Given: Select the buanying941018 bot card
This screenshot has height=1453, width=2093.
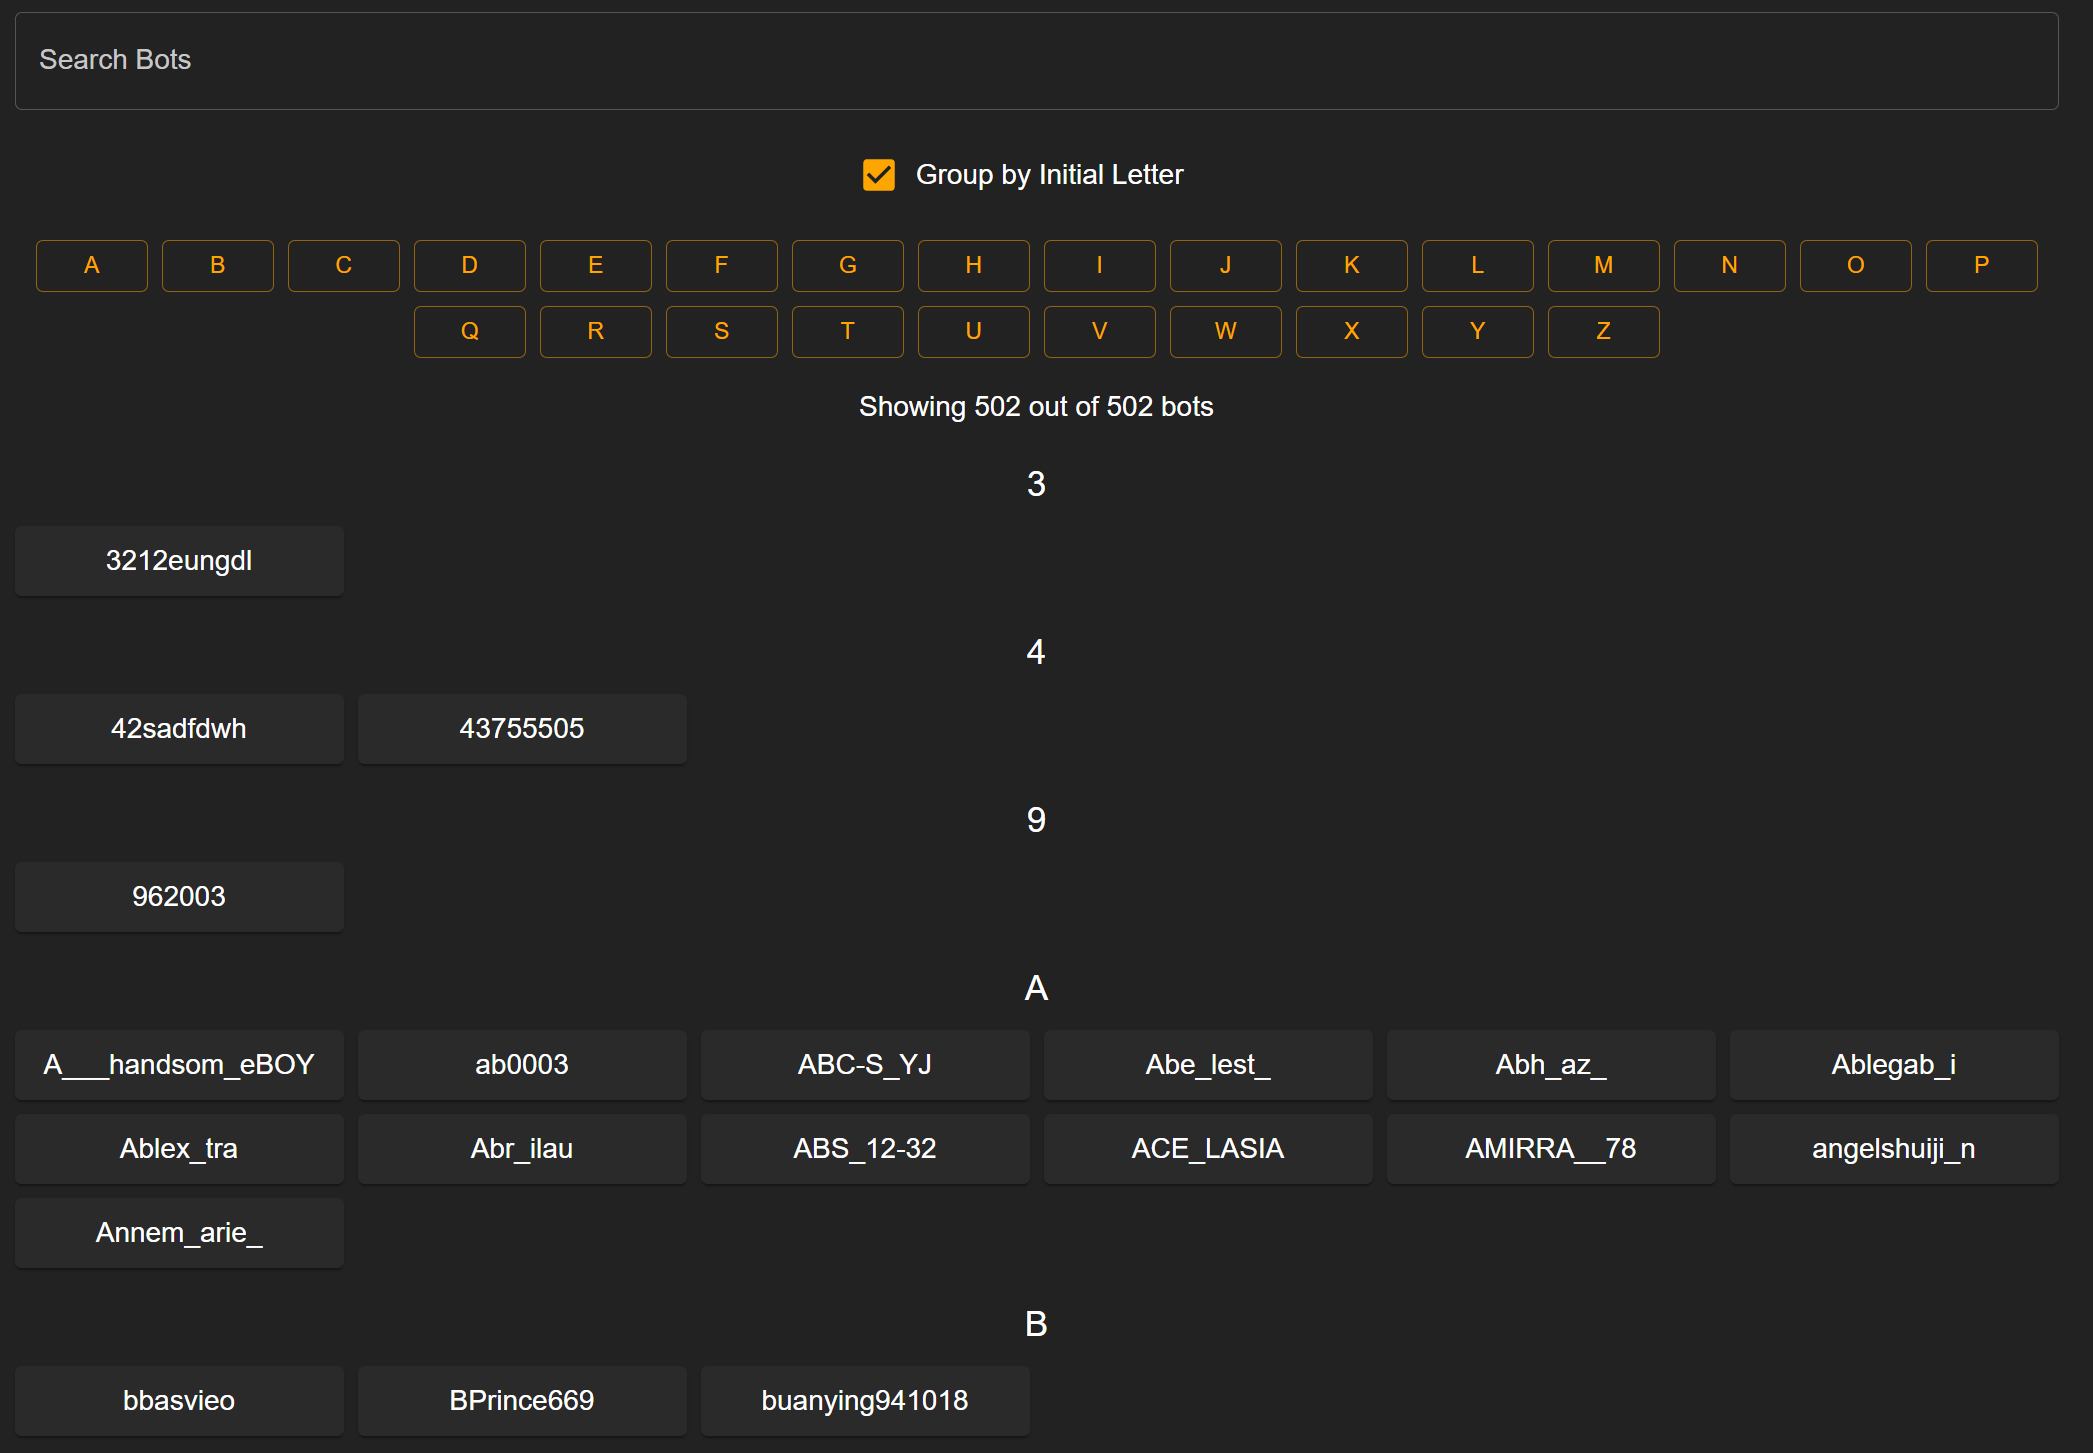Looking at the screenshot, I should (865, 1401).
